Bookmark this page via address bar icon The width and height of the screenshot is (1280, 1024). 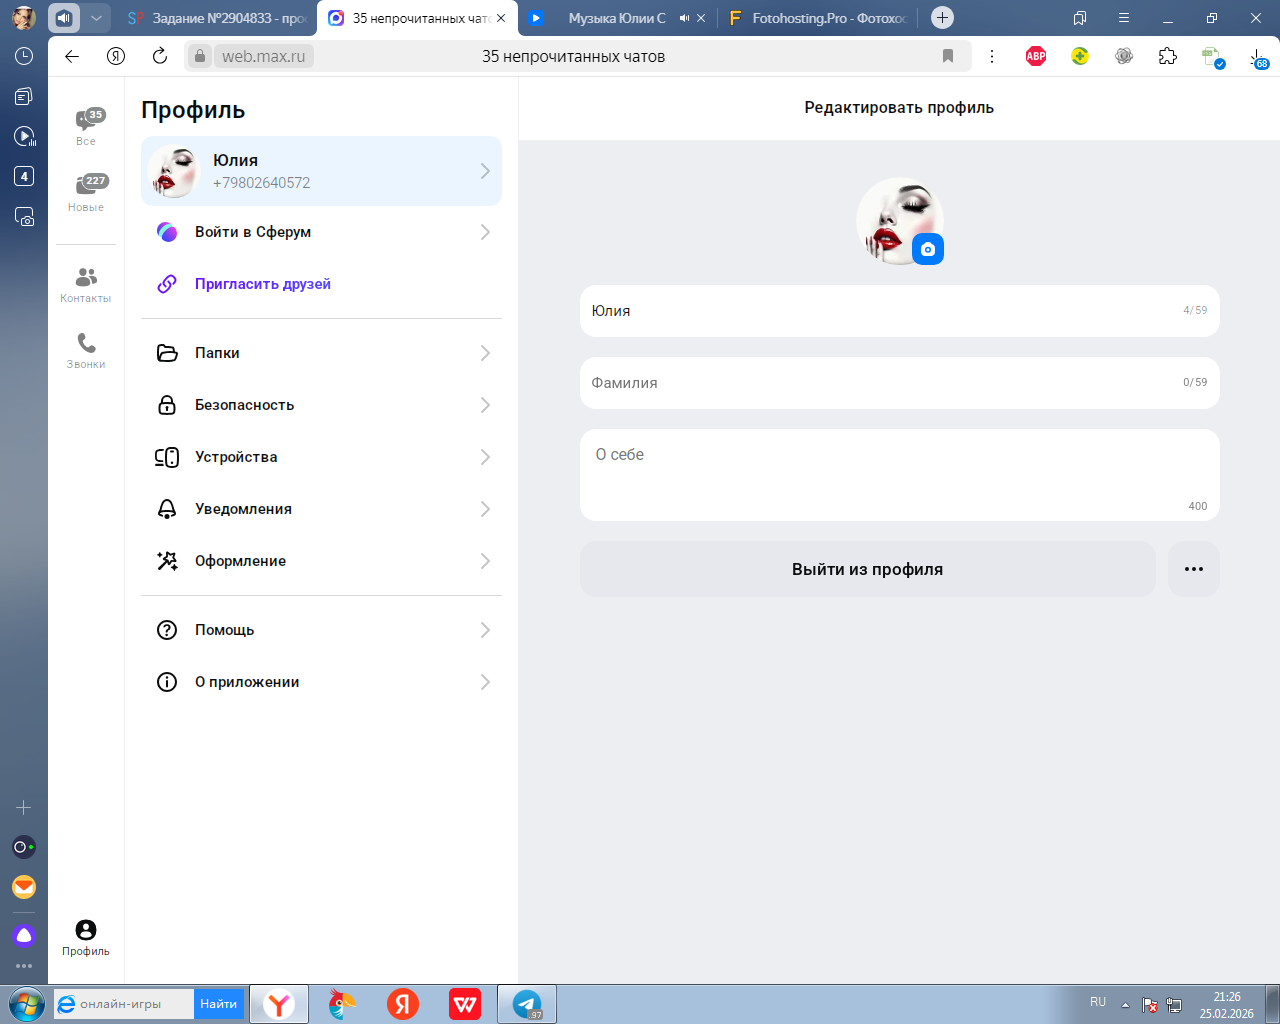948,56
